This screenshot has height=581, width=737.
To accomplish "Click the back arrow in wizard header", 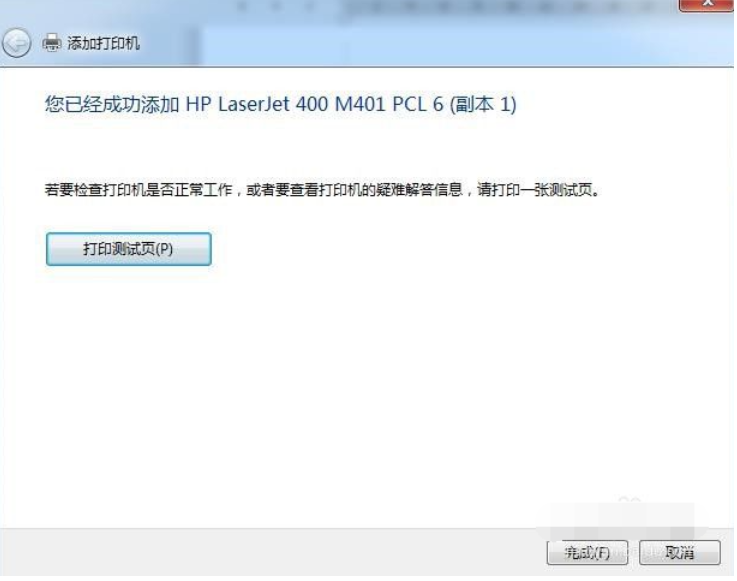I will [x=16, y=43].
